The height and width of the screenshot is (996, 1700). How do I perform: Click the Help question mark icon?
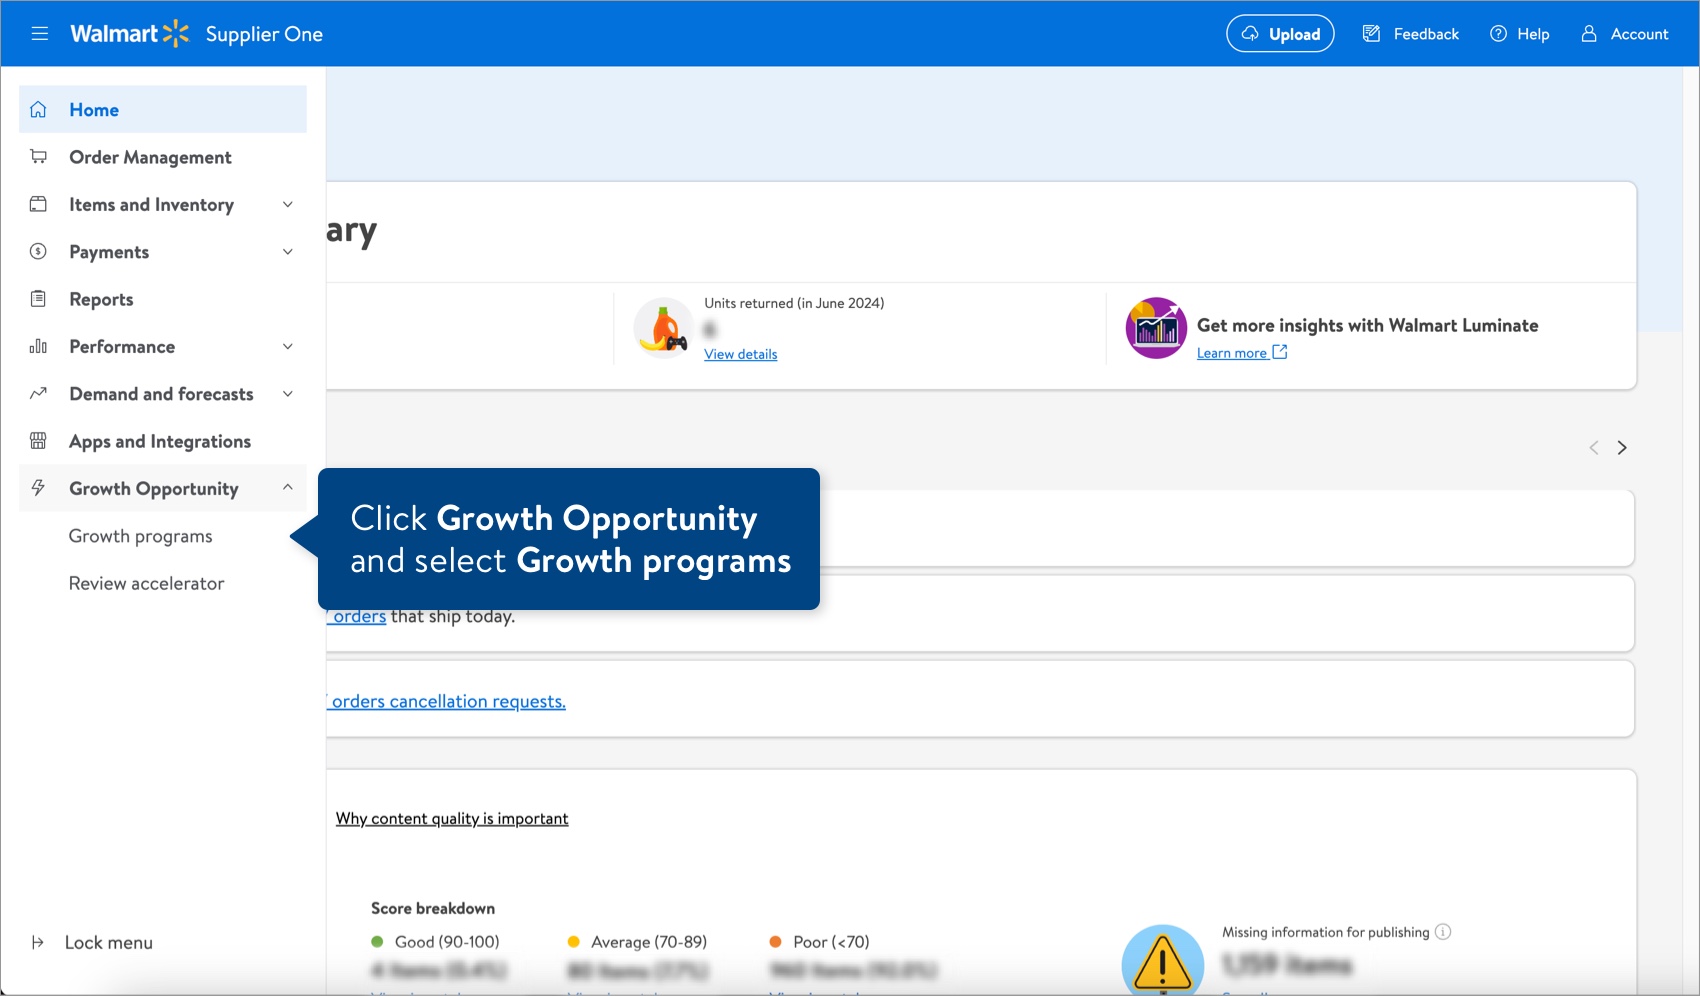(x=1497, y=33)
